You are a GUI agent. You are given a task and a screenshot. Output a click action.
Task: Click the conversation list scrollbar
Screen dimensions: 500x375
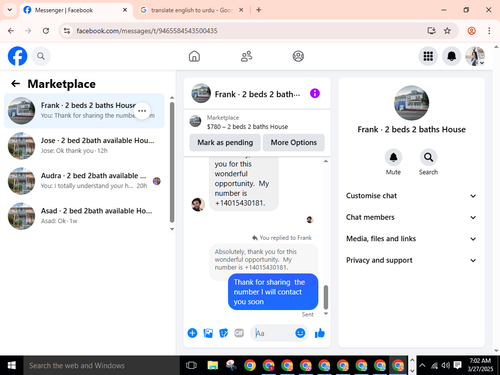point(172,162)
